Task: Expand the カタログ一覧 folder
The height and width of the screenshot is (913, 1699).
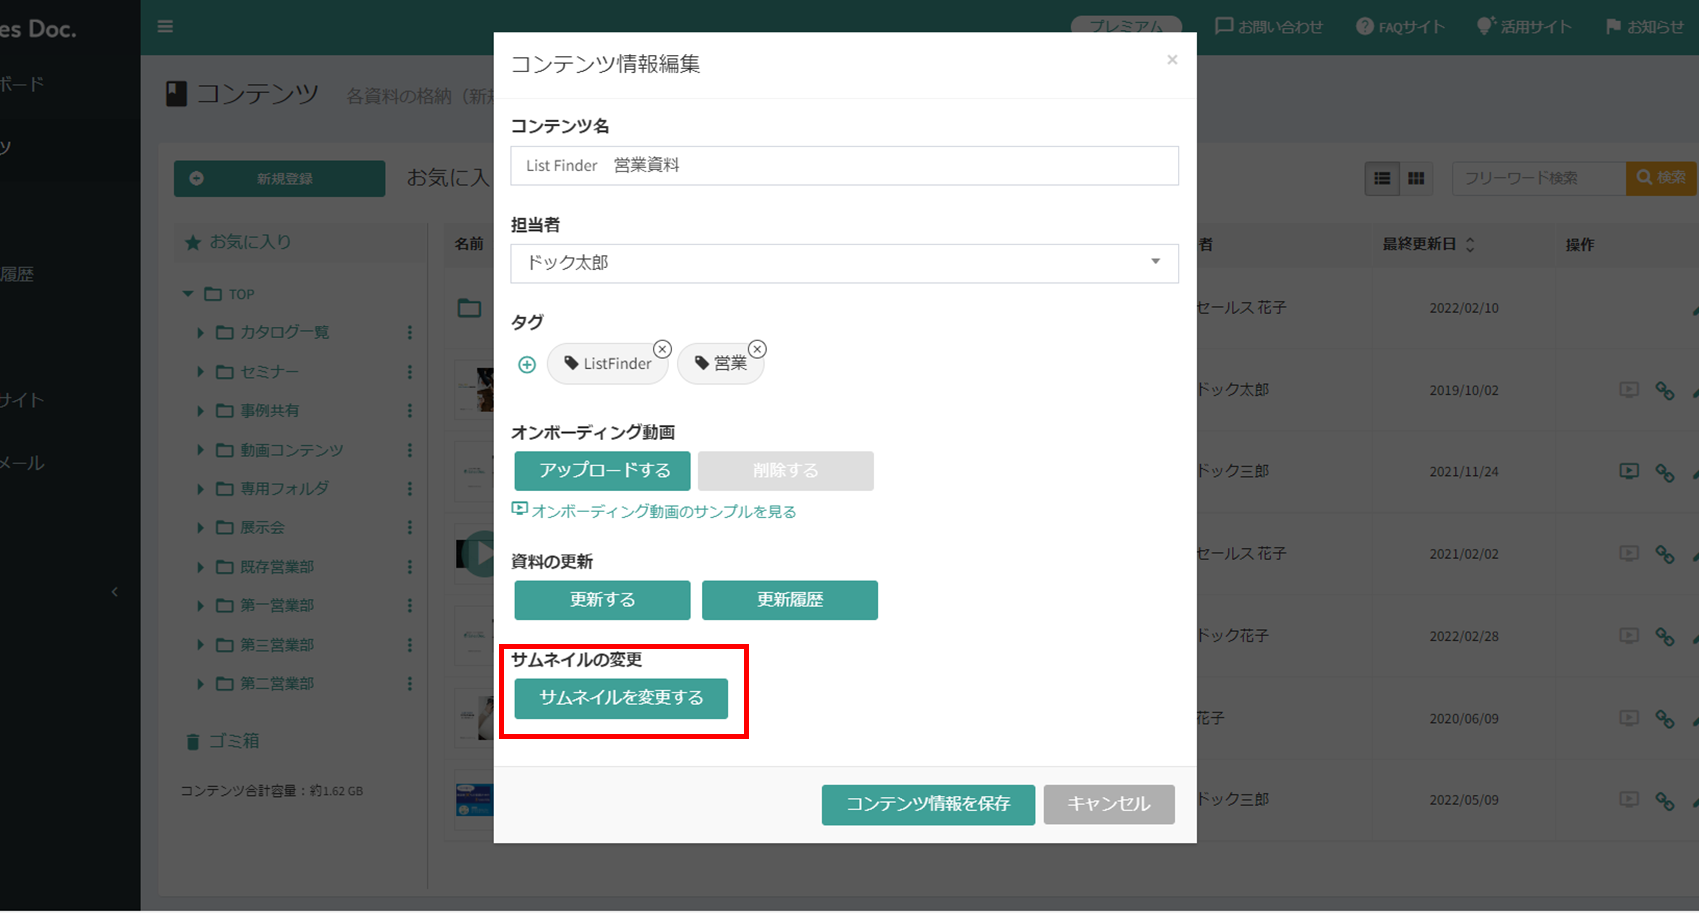Action: click(200, 332)
